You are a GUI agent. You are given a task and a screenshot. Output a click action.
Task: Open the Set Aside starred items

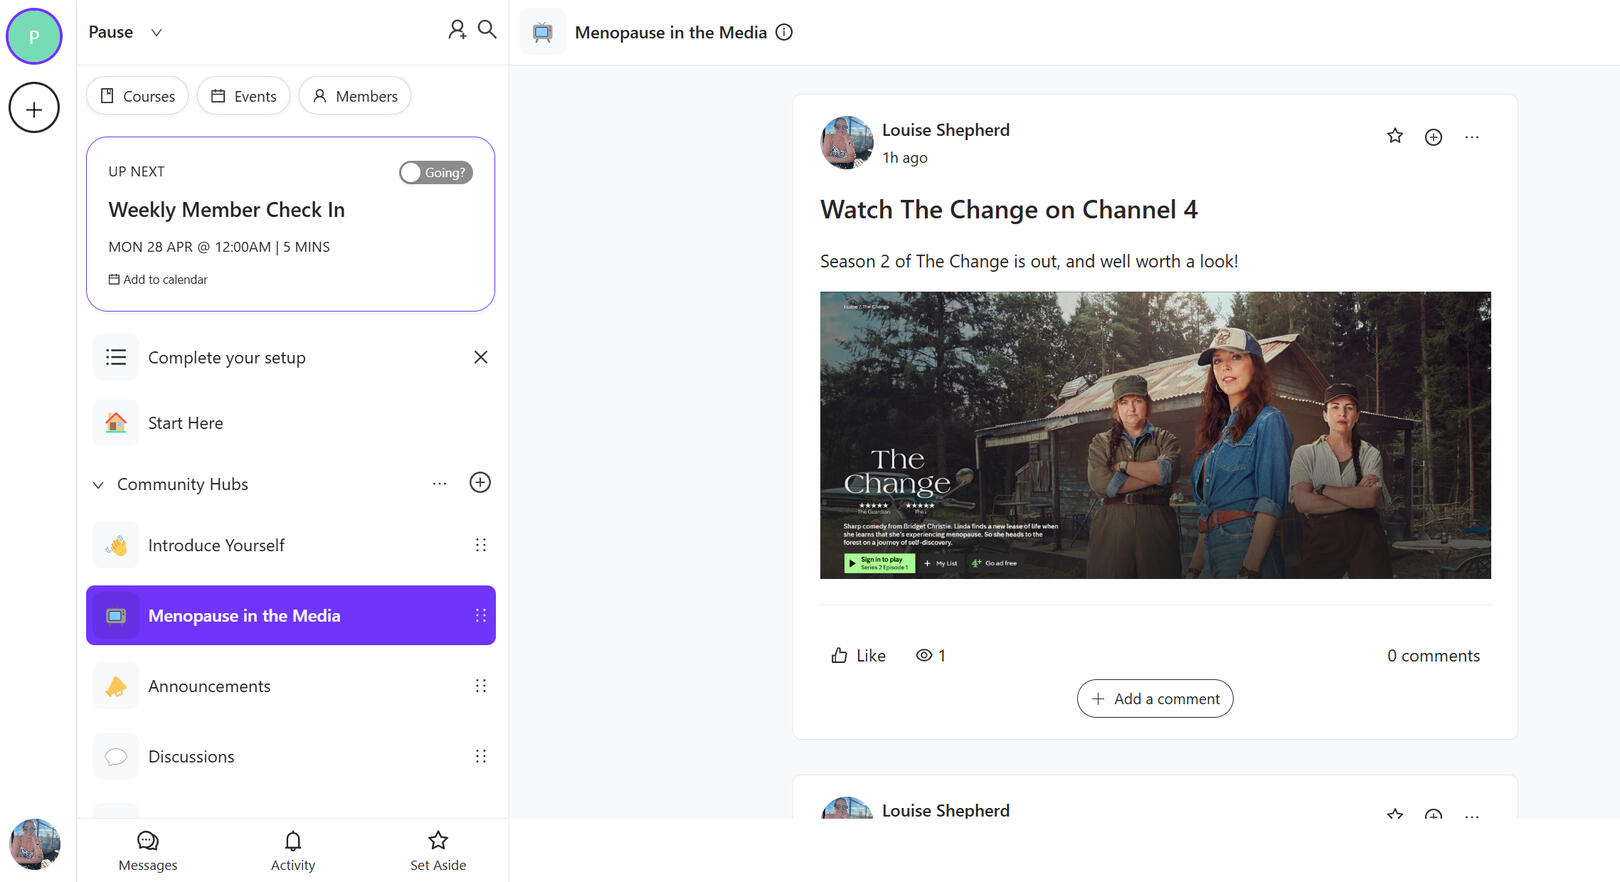click(x=438, y=850)
